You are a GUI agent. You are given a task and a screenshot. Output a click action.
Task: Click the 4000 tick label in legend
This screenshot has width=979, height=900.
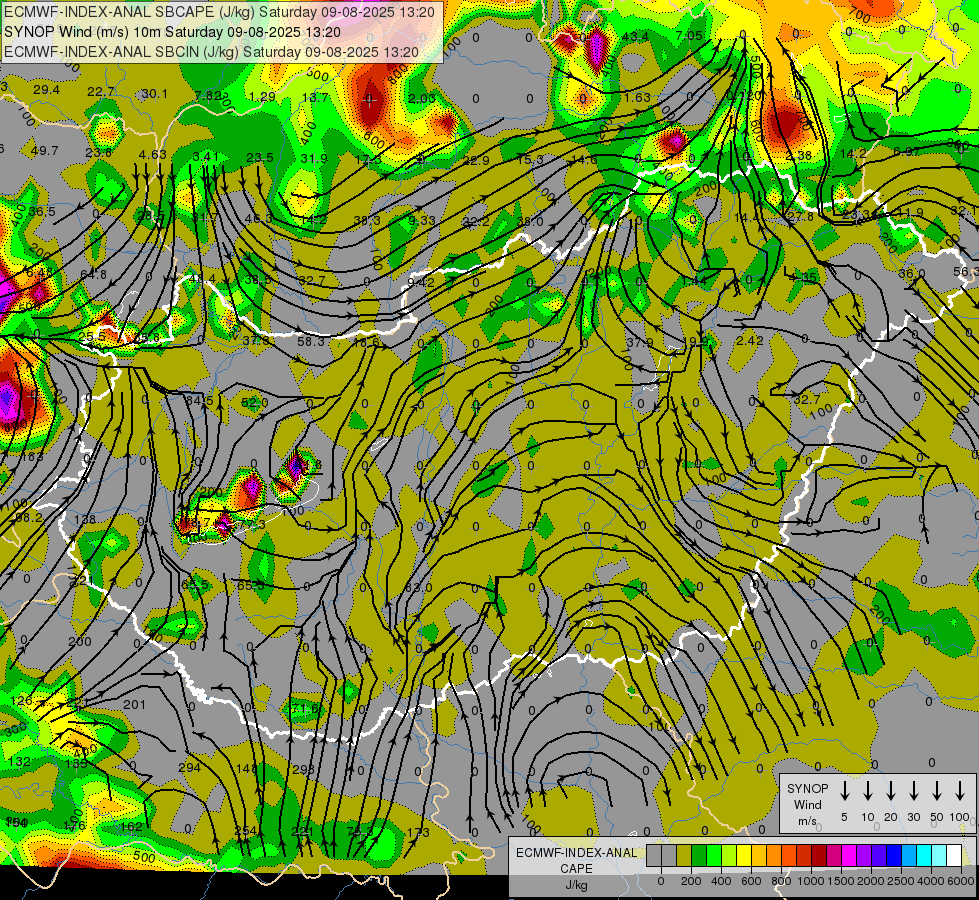coord(931,881)
